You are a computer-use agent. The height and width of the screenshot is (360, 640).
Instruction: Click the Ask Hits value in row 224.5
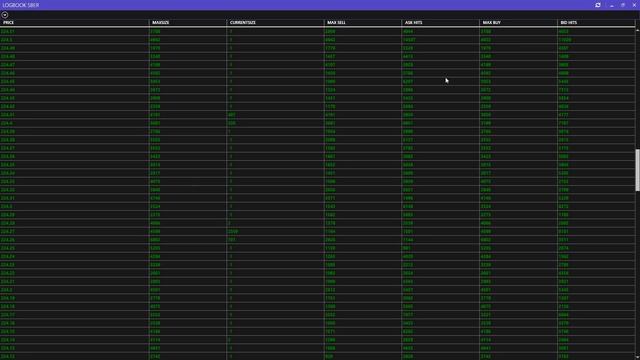409,40
